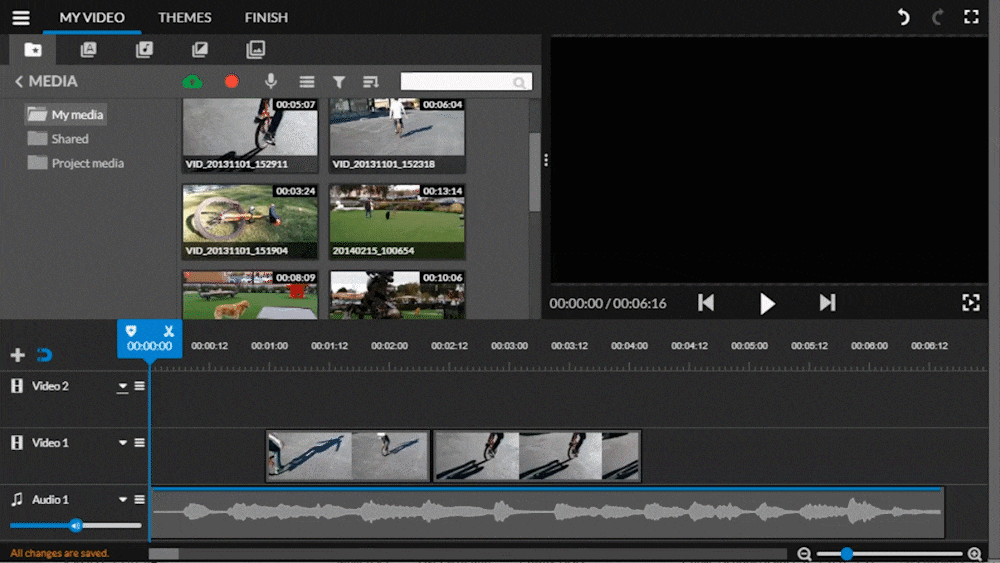Add marker at the playhead
1000x563 pixels.
131,330
